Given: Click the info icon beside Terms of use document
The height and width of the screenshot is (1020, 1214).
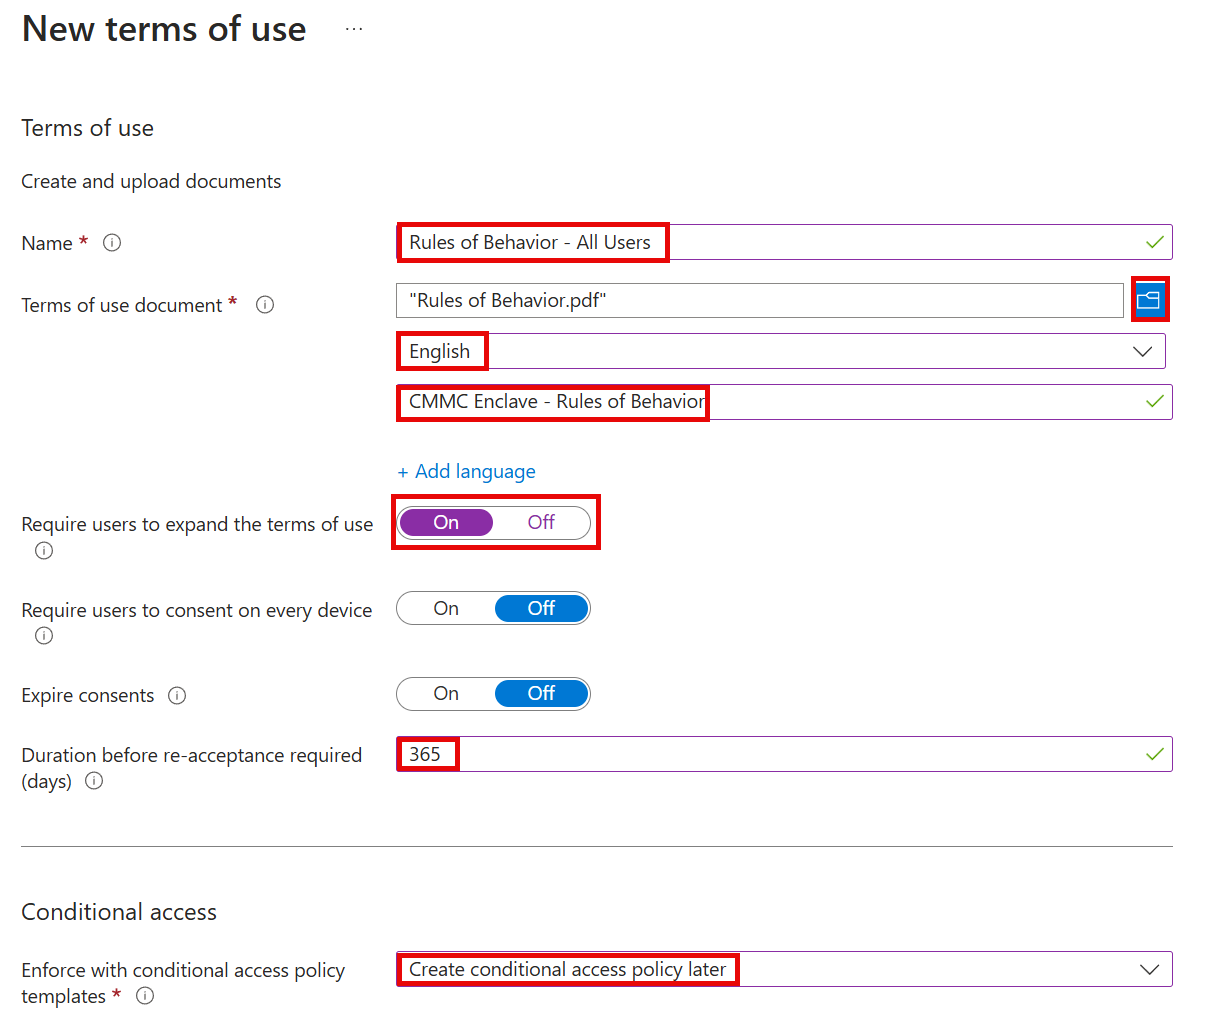Looking at the screenshot, I should point(264,304).
